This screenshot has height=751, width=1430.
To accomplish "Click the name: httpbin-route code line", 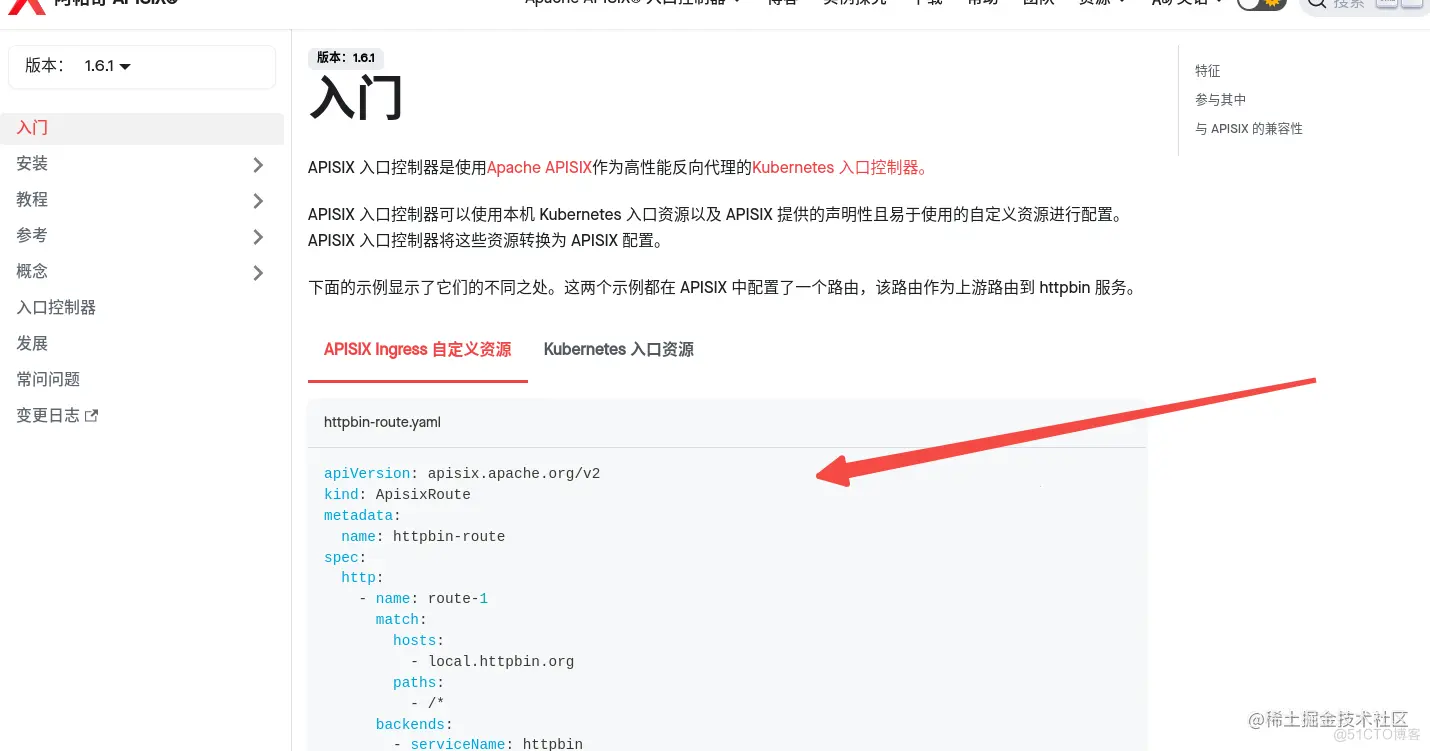I will pos(423,537).
